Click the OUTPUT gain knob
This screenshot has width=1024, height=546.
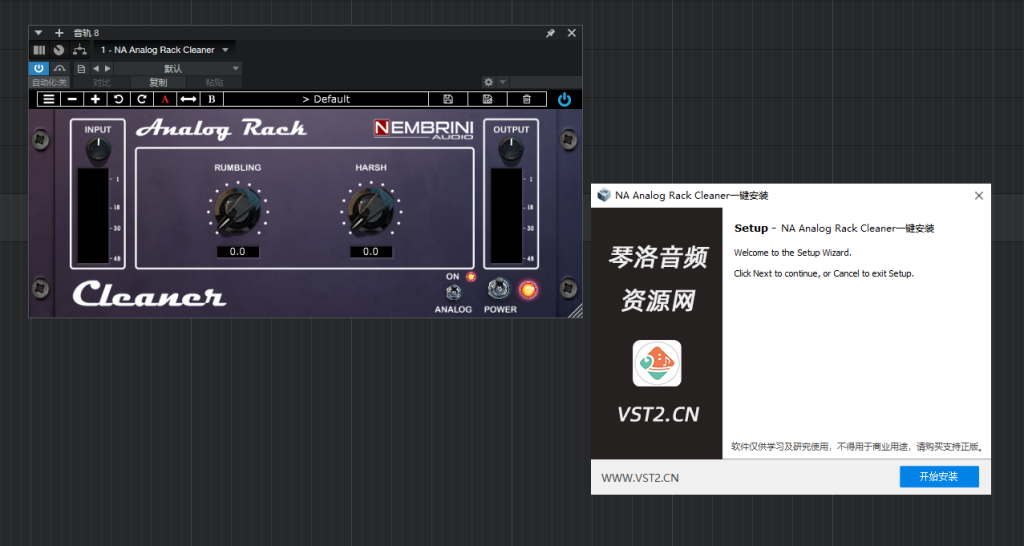pyautogui.click(x=511, y=150)
